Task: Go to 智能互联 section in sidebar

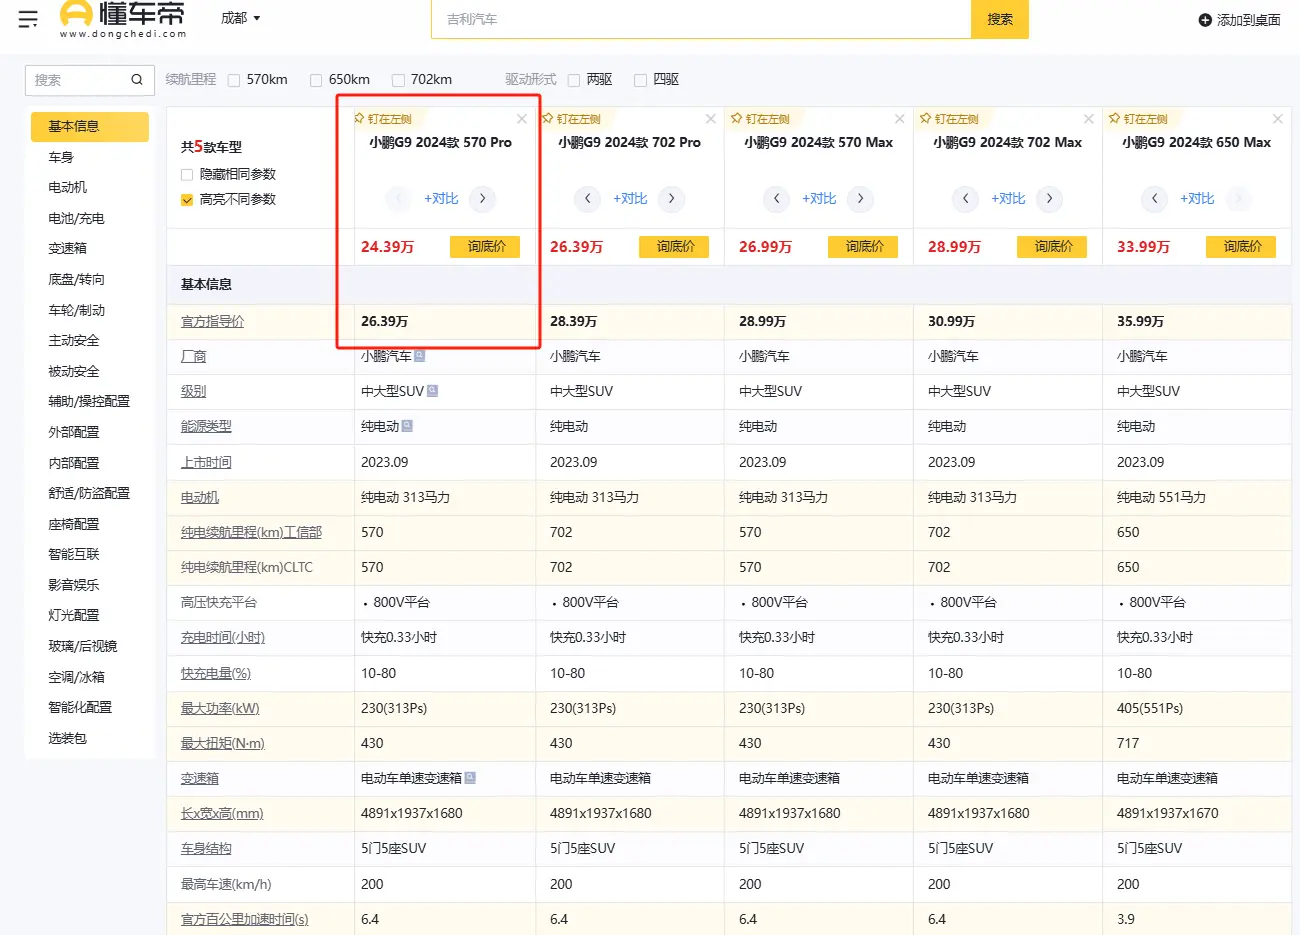Action: pos(74,554)
